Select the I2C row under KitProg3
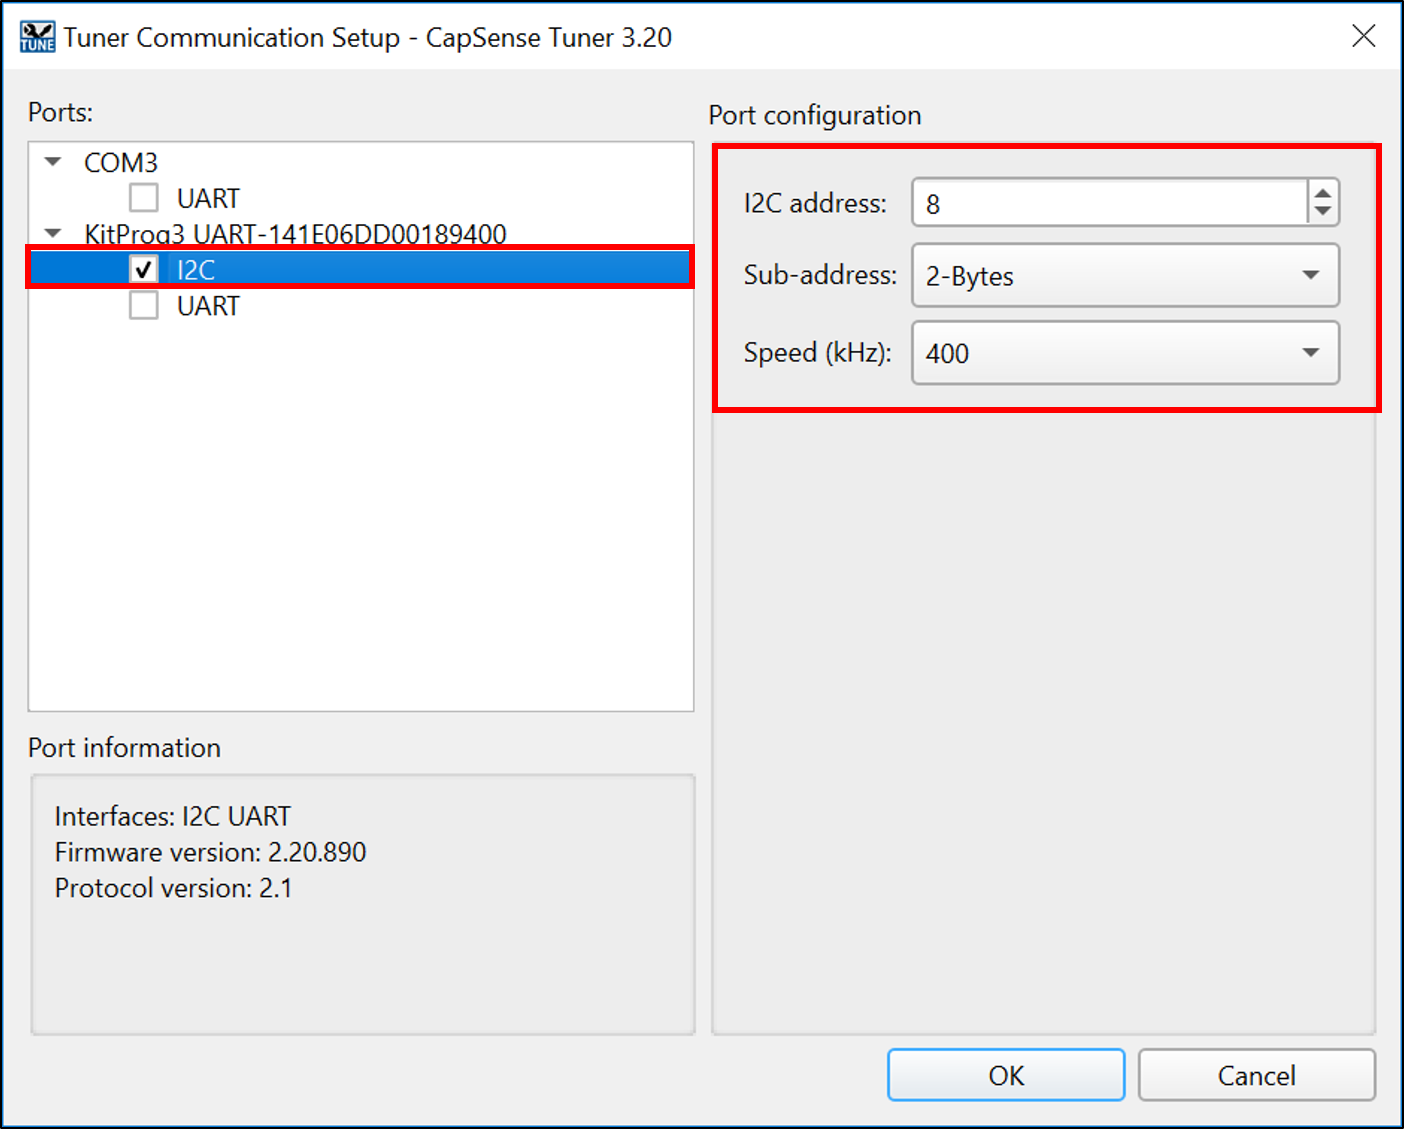This screenshot has width=1404, height=1129. pos(360,269)
